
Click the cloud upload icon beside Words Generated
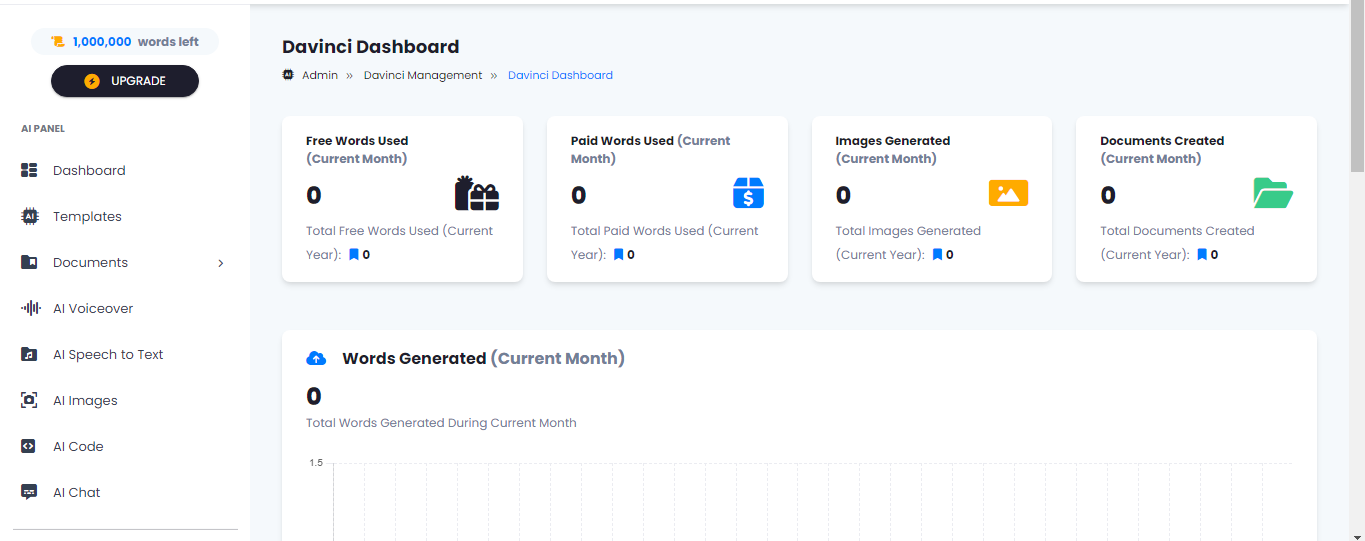click(316, 358)
